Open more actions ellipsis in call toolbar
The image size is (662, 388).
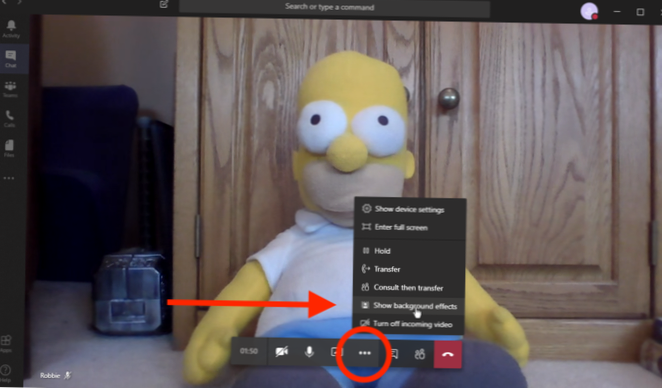(364, 353)
